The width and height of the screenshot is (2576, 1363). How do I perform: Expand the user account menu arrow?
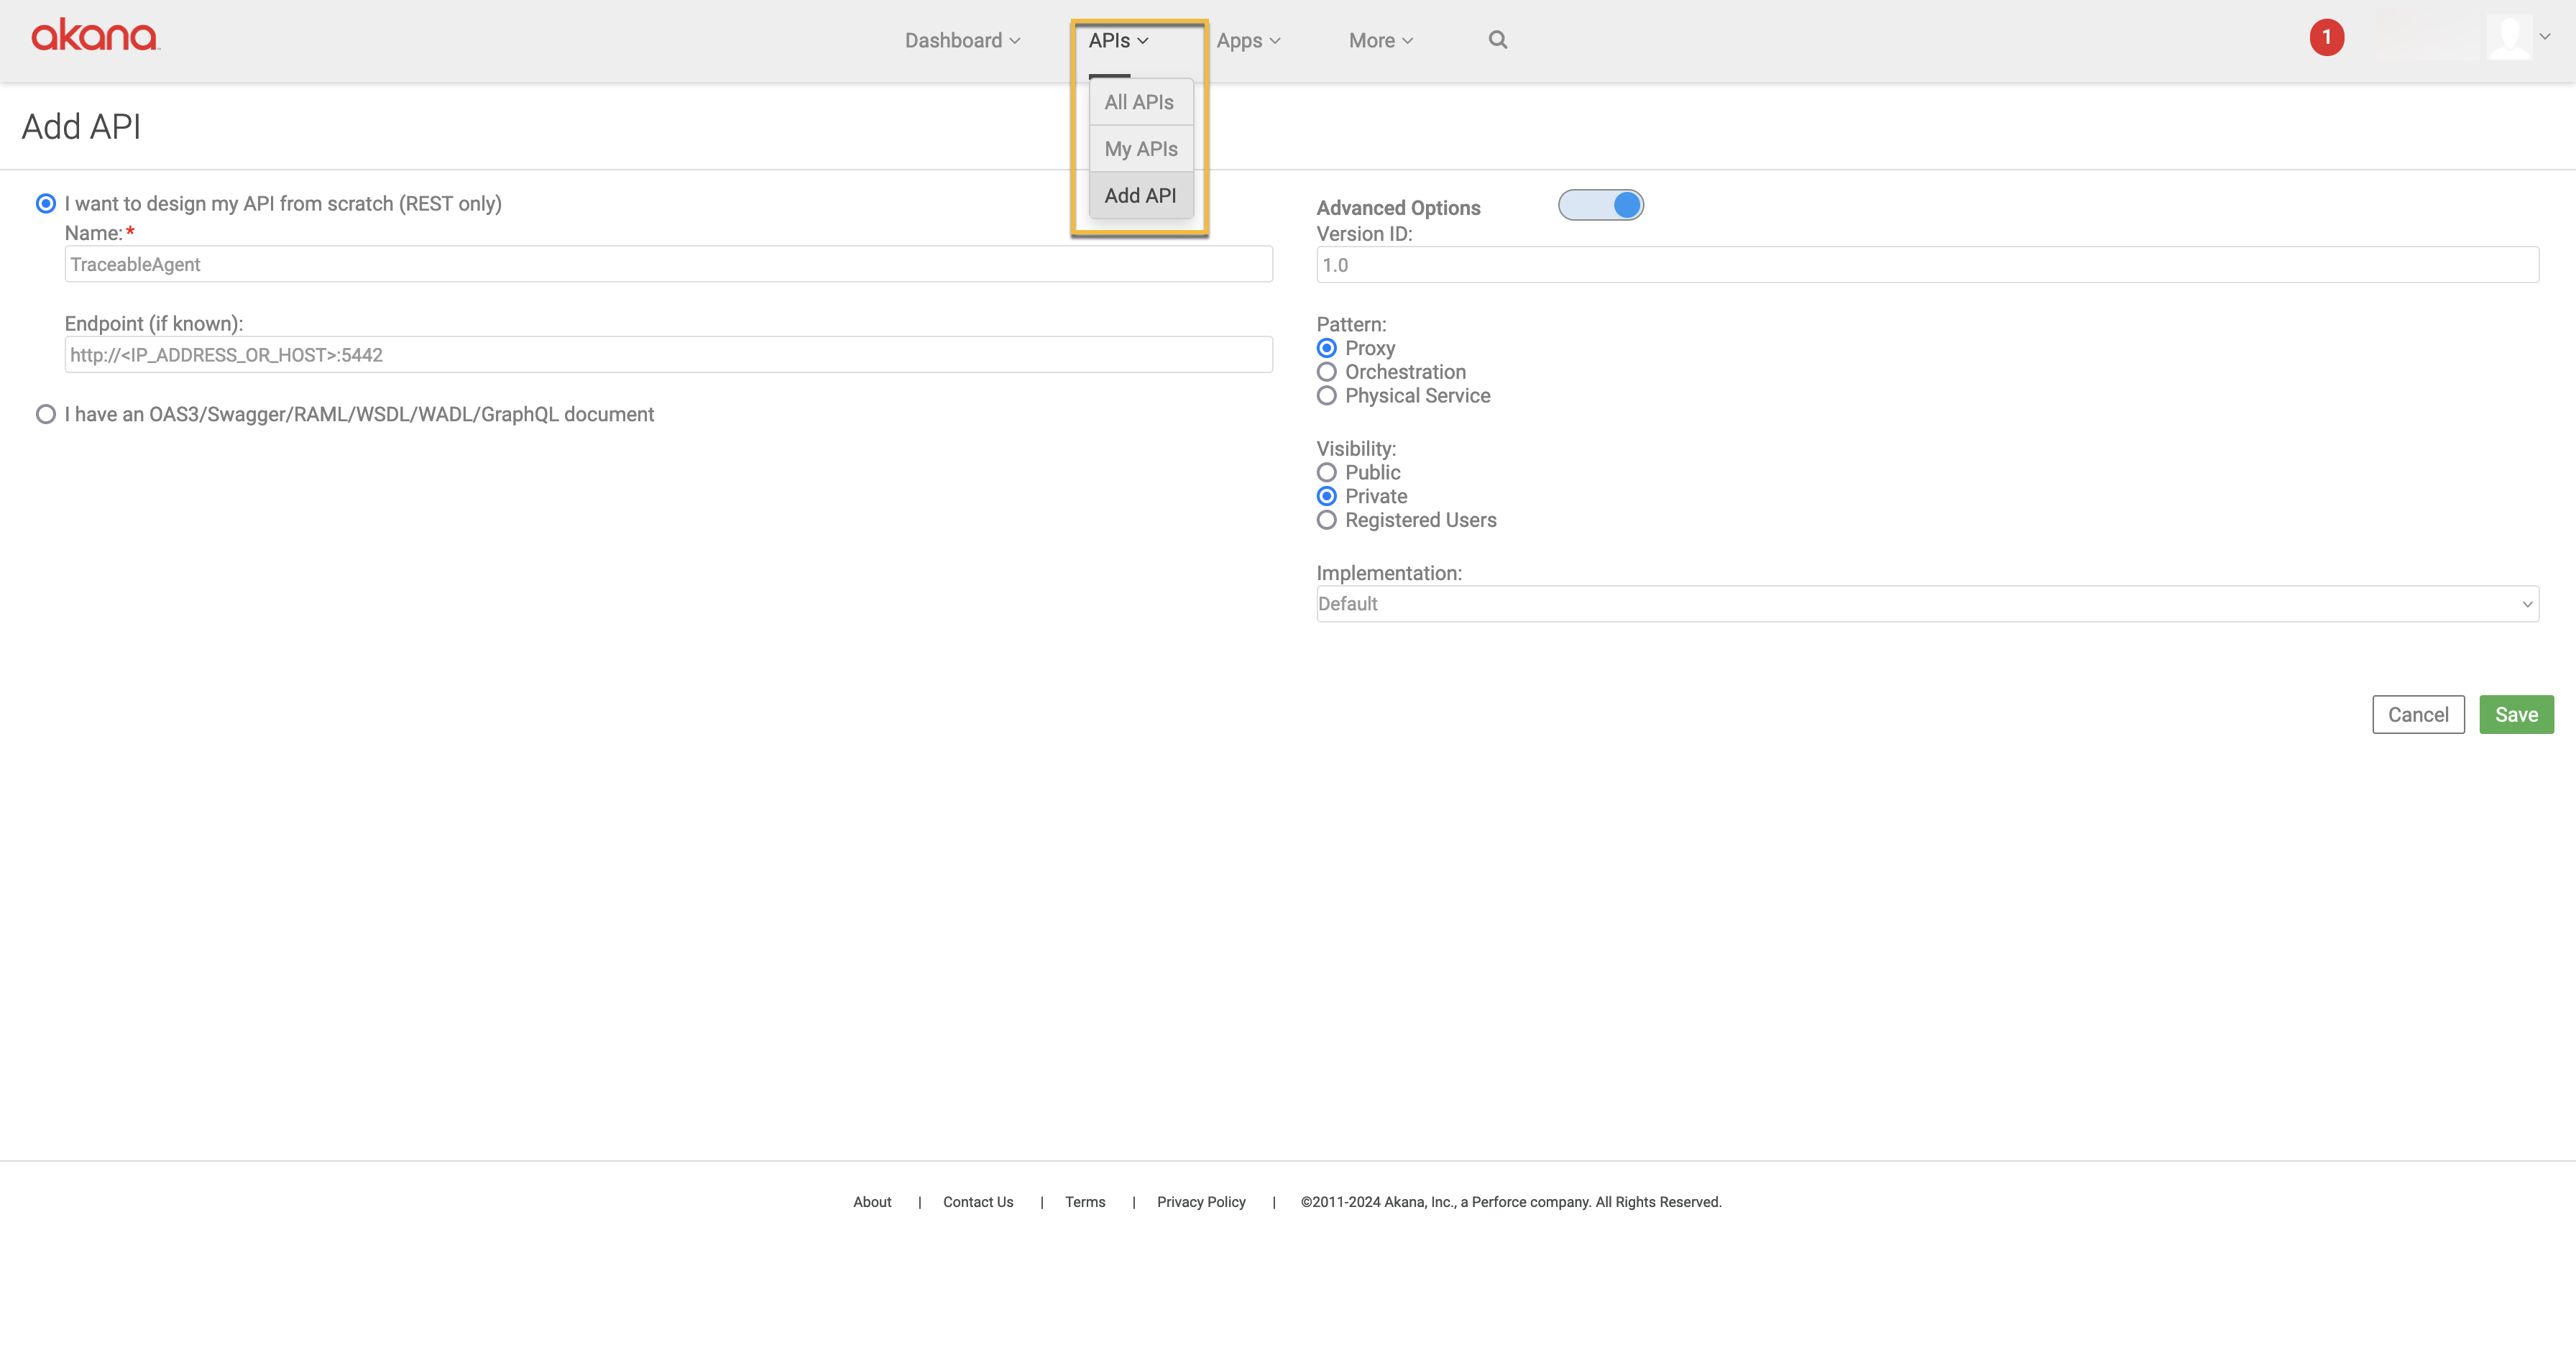point(2545,37)
